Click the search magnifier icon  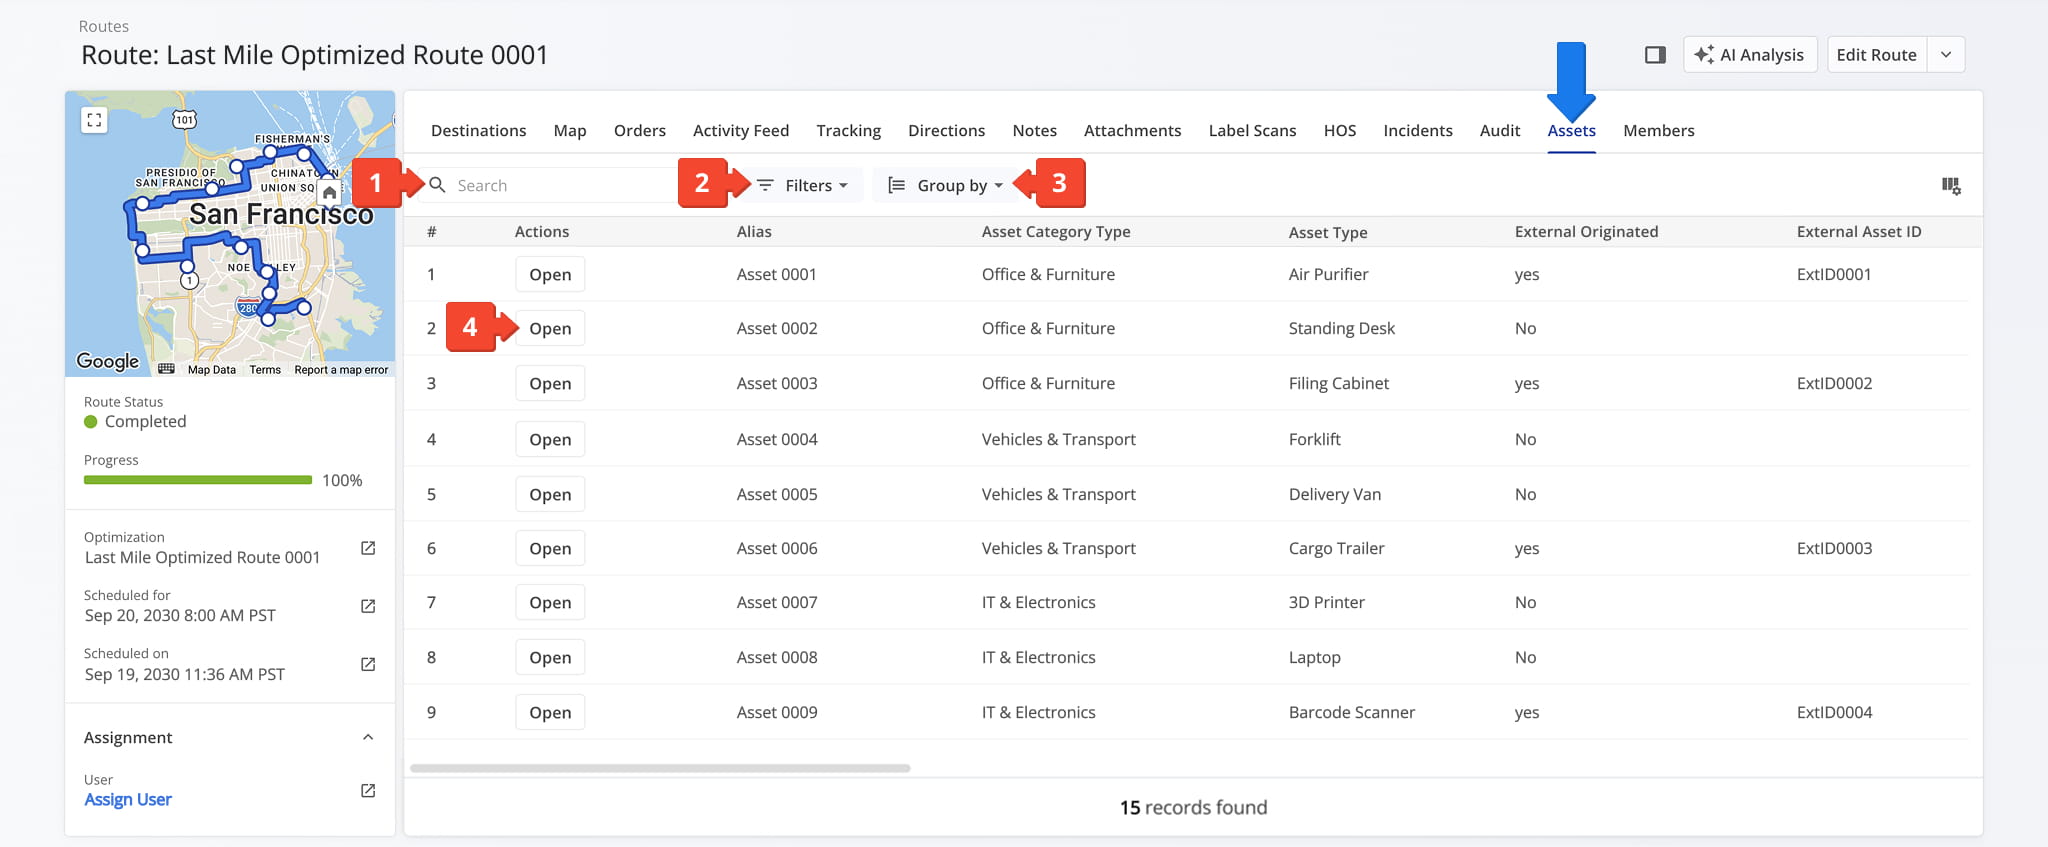point(437,185)
